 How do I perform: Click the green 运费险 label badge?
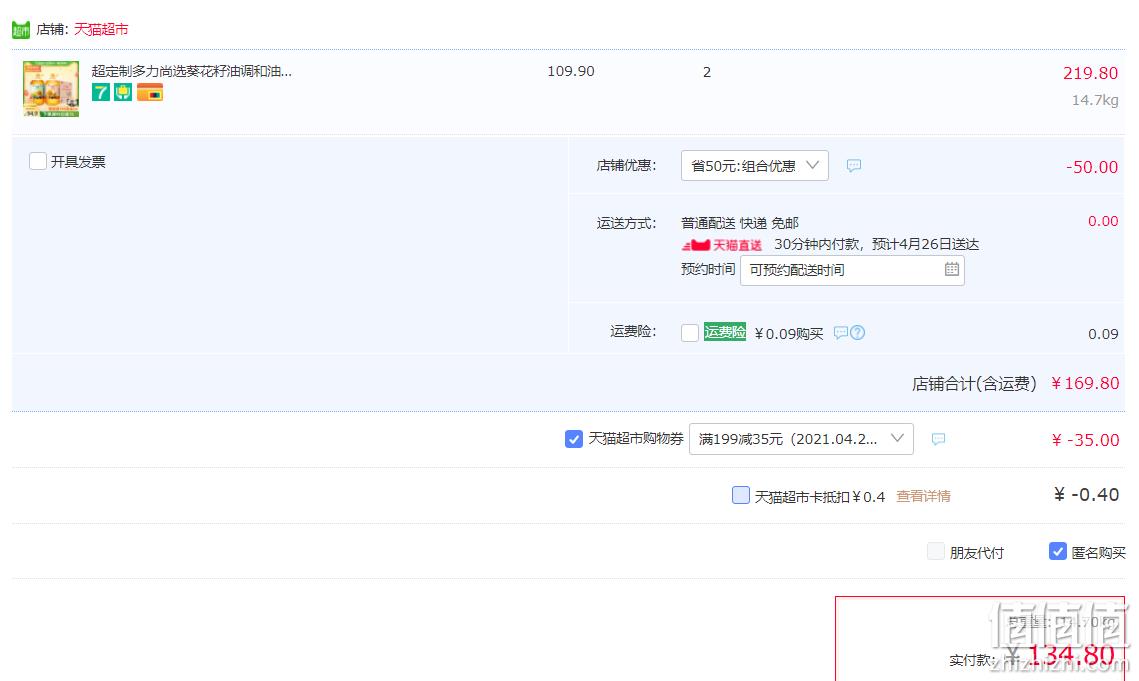click(x=725, y=332)
